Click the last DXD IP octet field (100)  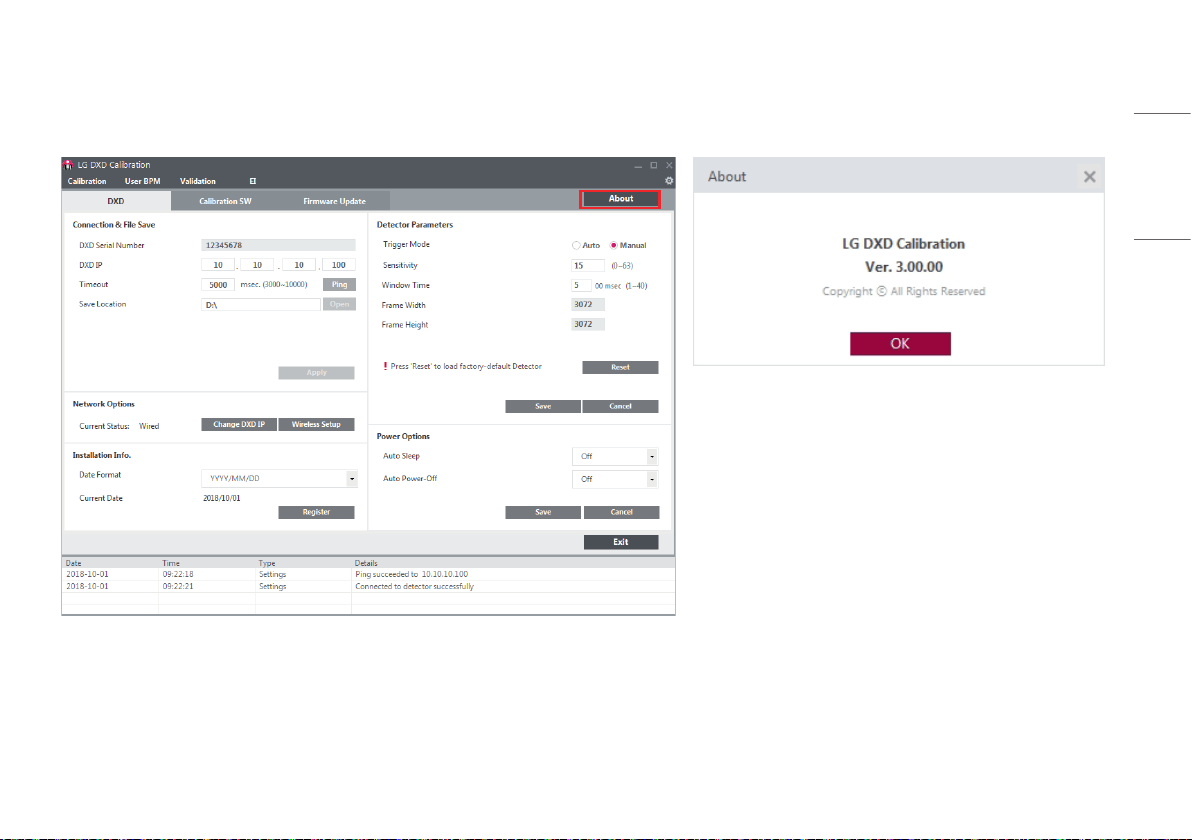pyautogui.click(x=338, y=265)
